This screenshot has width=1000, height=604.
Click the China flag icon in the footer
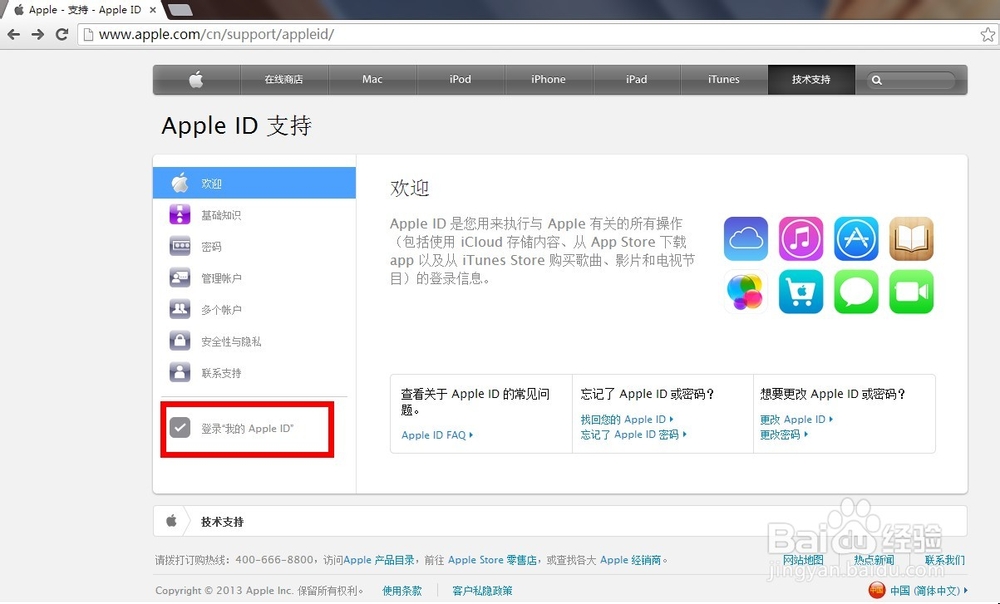click(x=877, y=590)
